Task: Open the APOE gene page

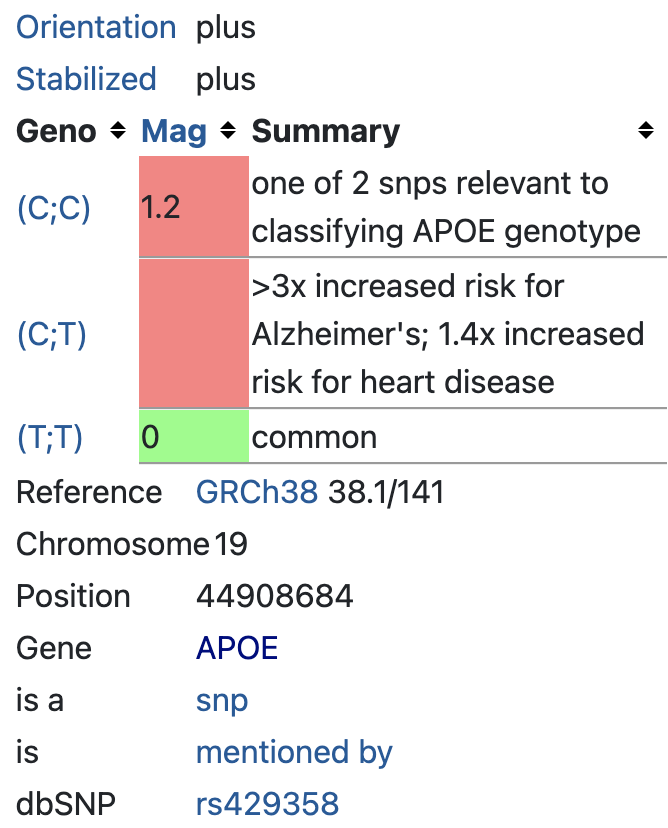Action: [x=236, y=648]
